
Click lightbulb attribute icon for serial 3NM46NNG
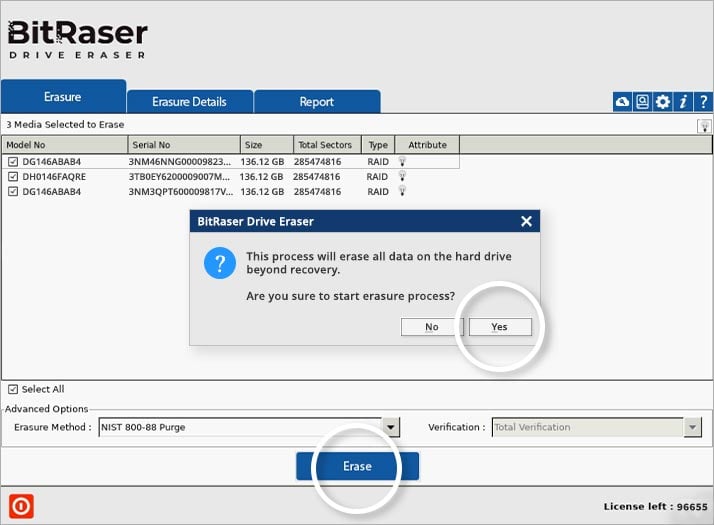(402, 161)
